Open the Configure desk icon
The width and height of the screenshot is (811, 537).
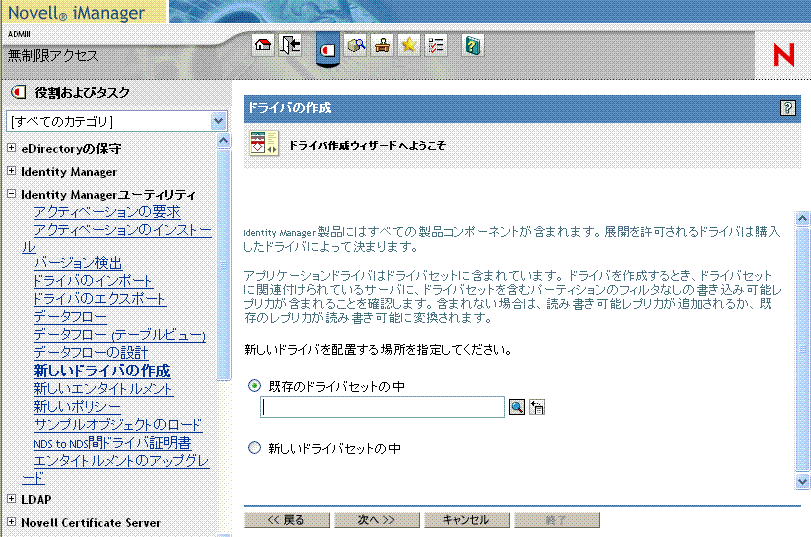(382, 46)
